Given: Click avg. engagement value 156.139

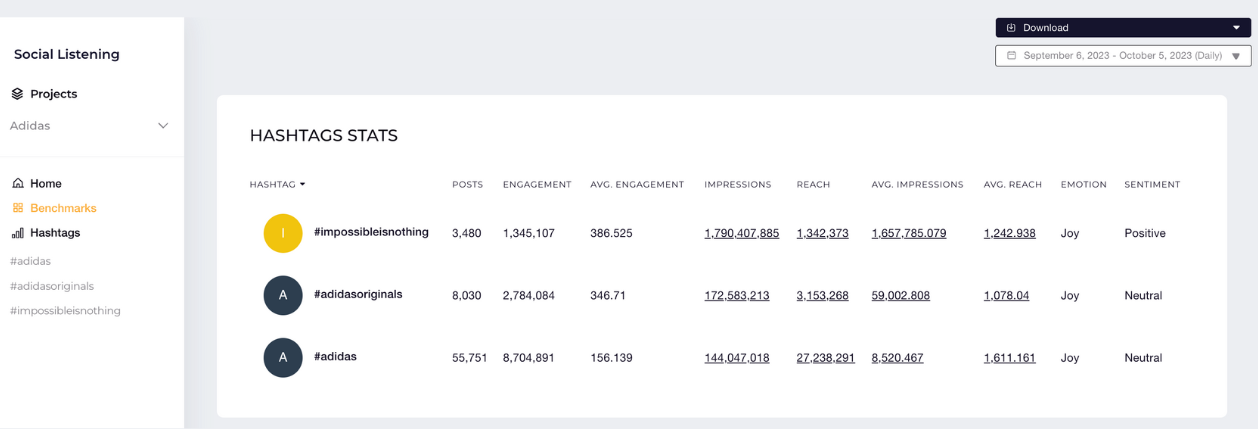Looking at the screenshot, I should [x=611, y=358].
